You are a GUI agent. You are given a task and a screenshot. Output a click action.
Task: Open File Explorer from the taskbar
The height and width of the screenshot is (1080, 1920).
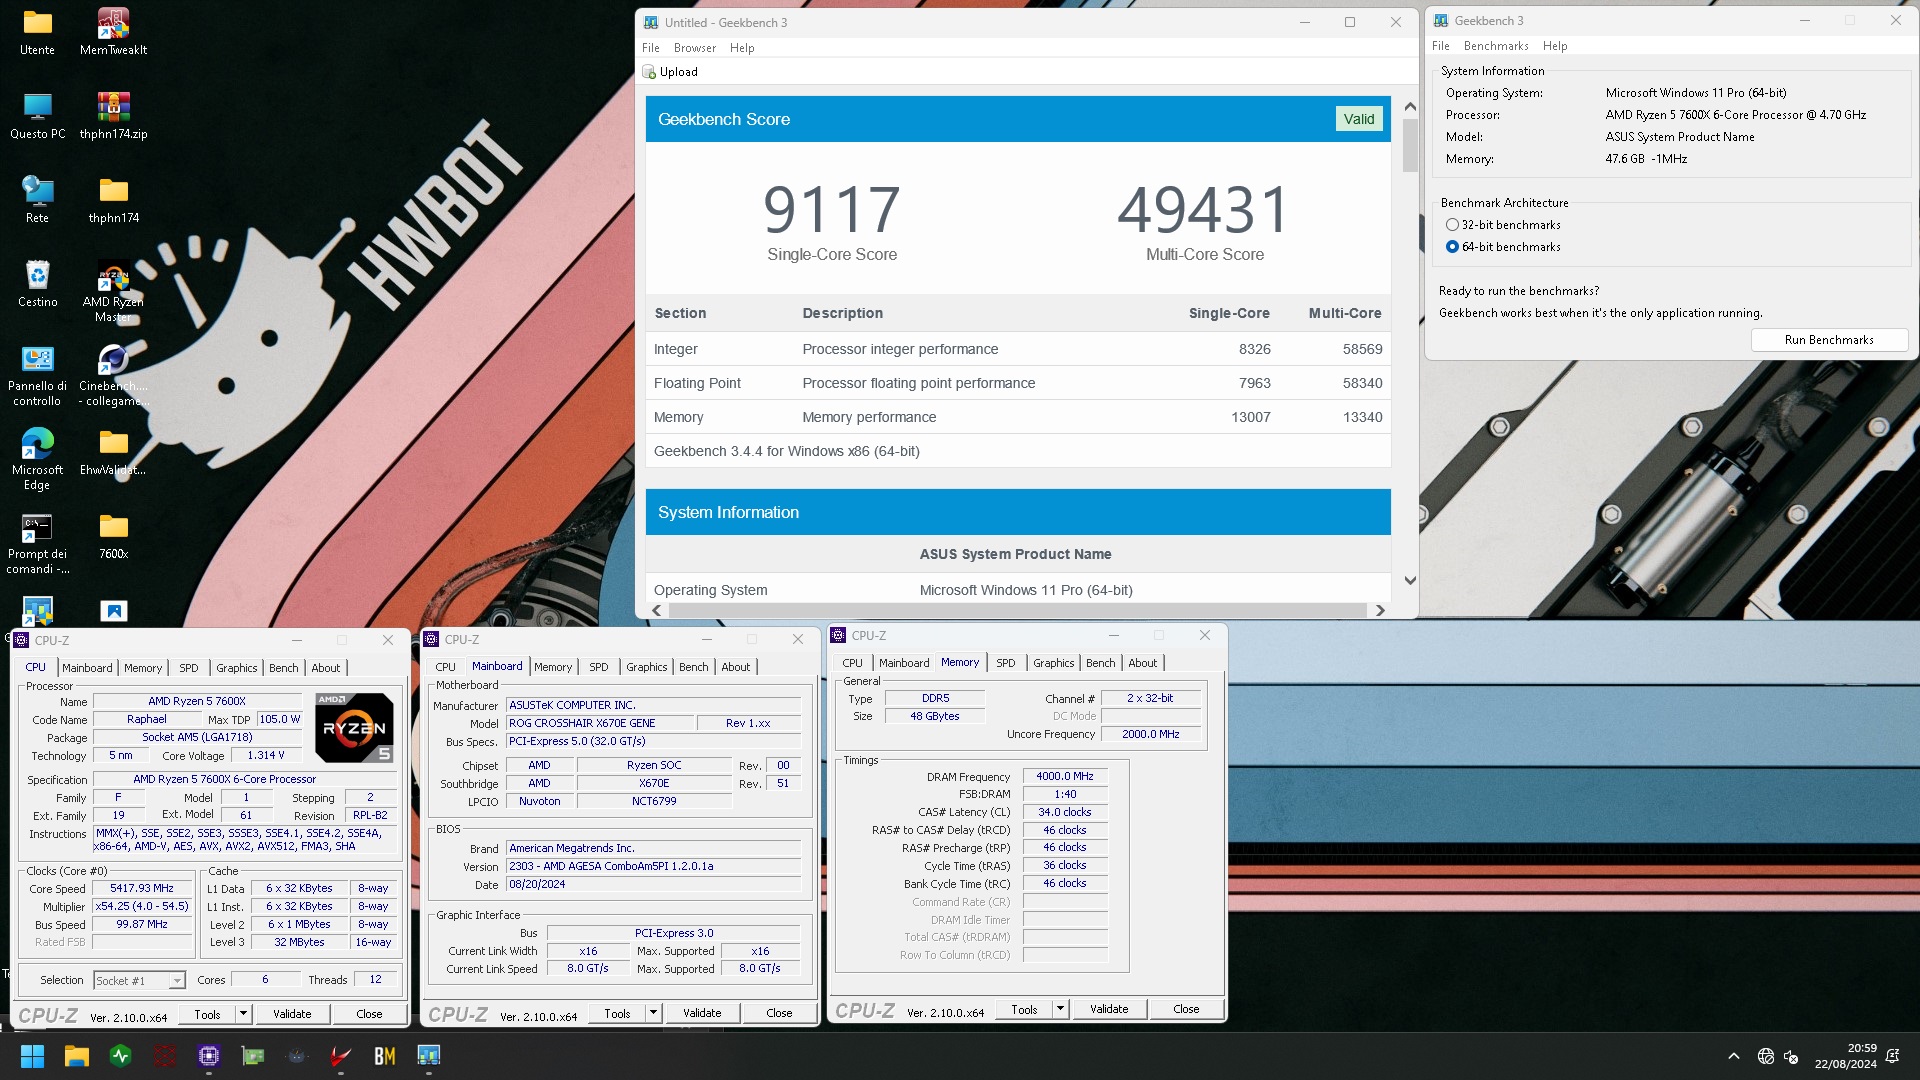(x=77, y=1055)
